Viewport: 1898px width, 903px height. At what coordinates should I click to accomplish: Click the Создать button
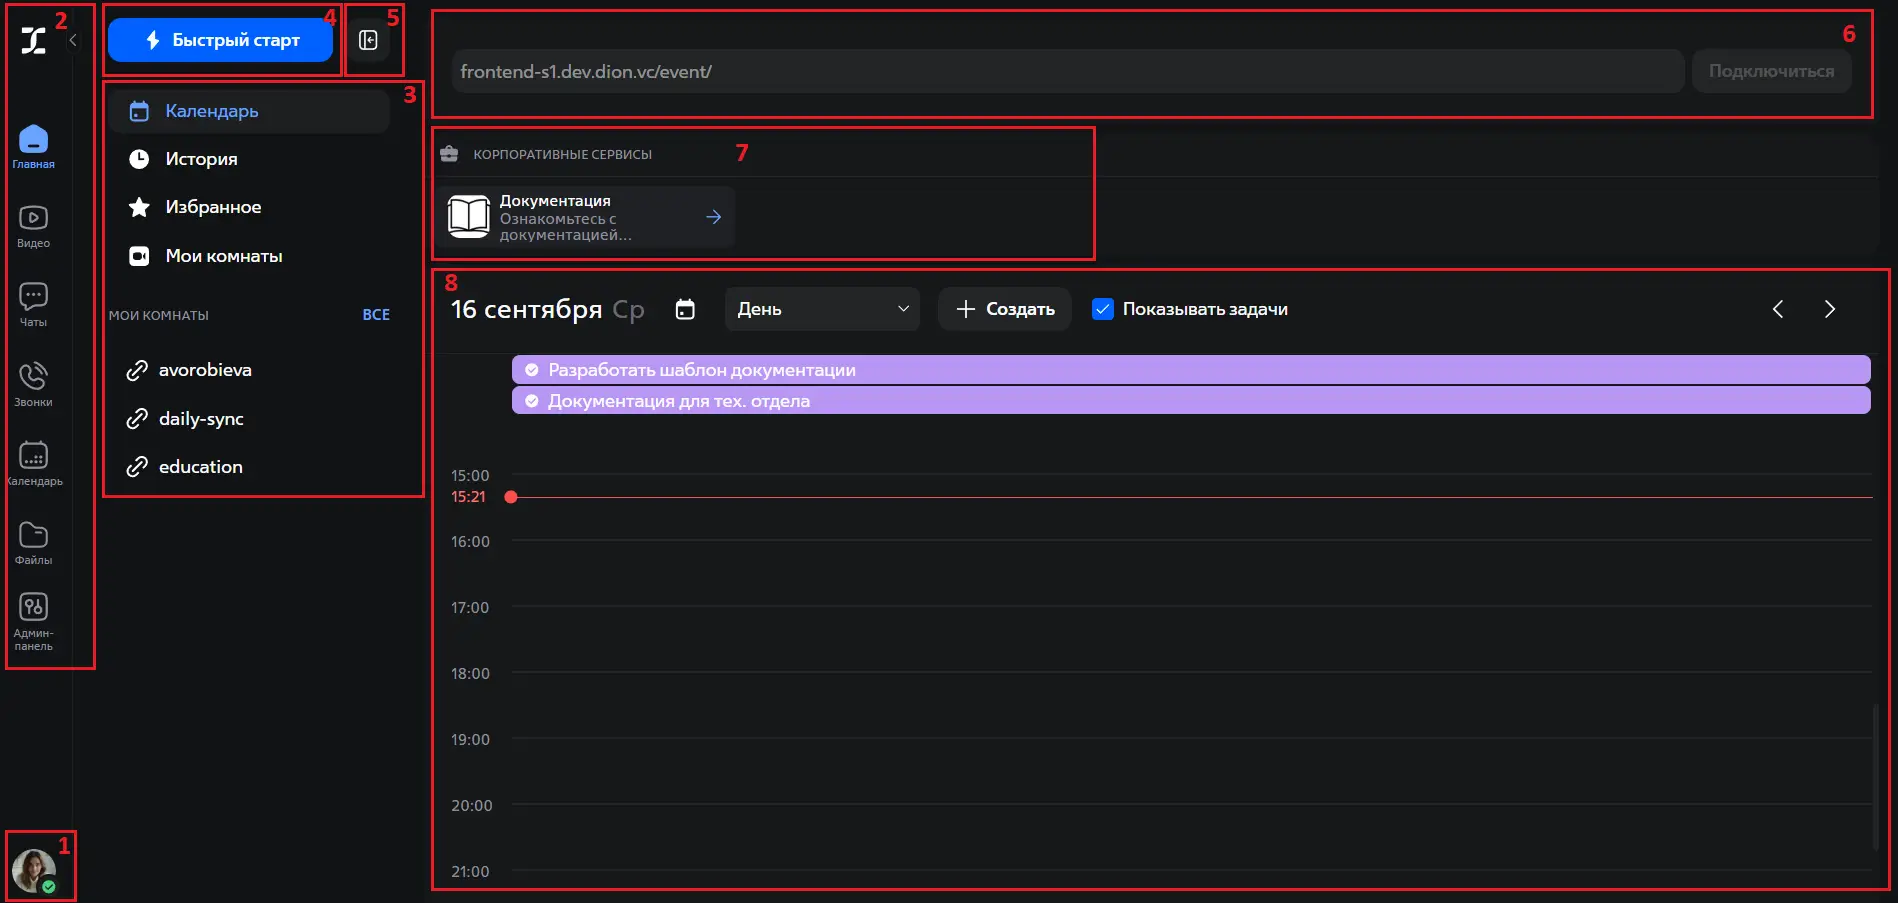tap(1005, 309)
